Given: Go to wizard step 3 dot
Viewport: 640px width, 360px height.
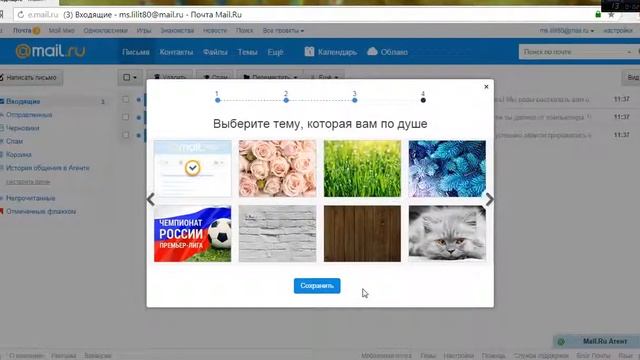Looking at the screenshot, I should 355,100.
